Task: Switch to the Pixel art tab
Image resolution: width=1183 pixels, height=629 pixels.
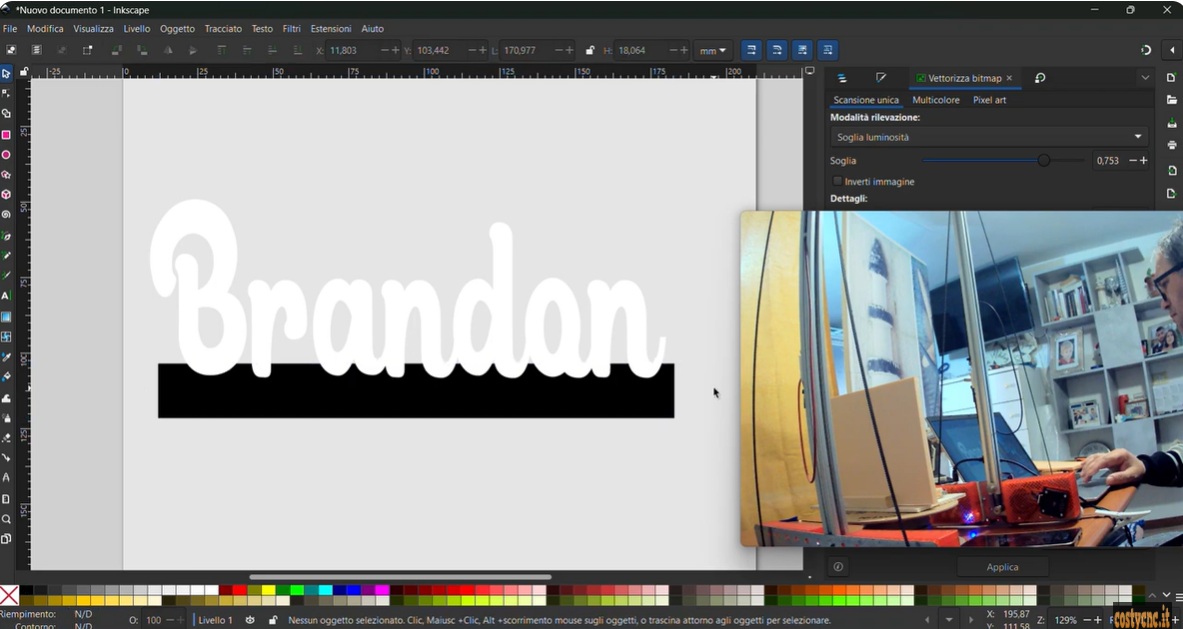Action: [989, 100]
